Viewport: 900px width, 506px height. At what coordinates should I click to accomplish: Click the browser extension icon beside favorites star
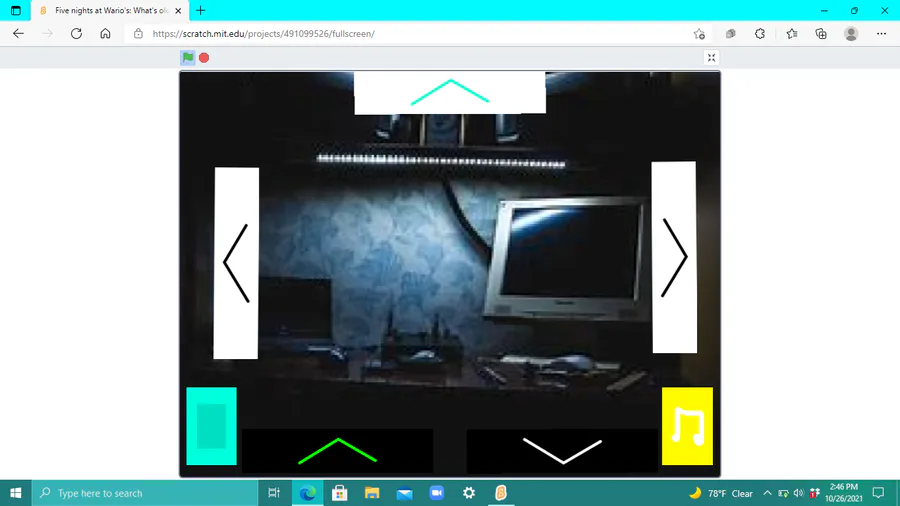click(x=731, y=34)
